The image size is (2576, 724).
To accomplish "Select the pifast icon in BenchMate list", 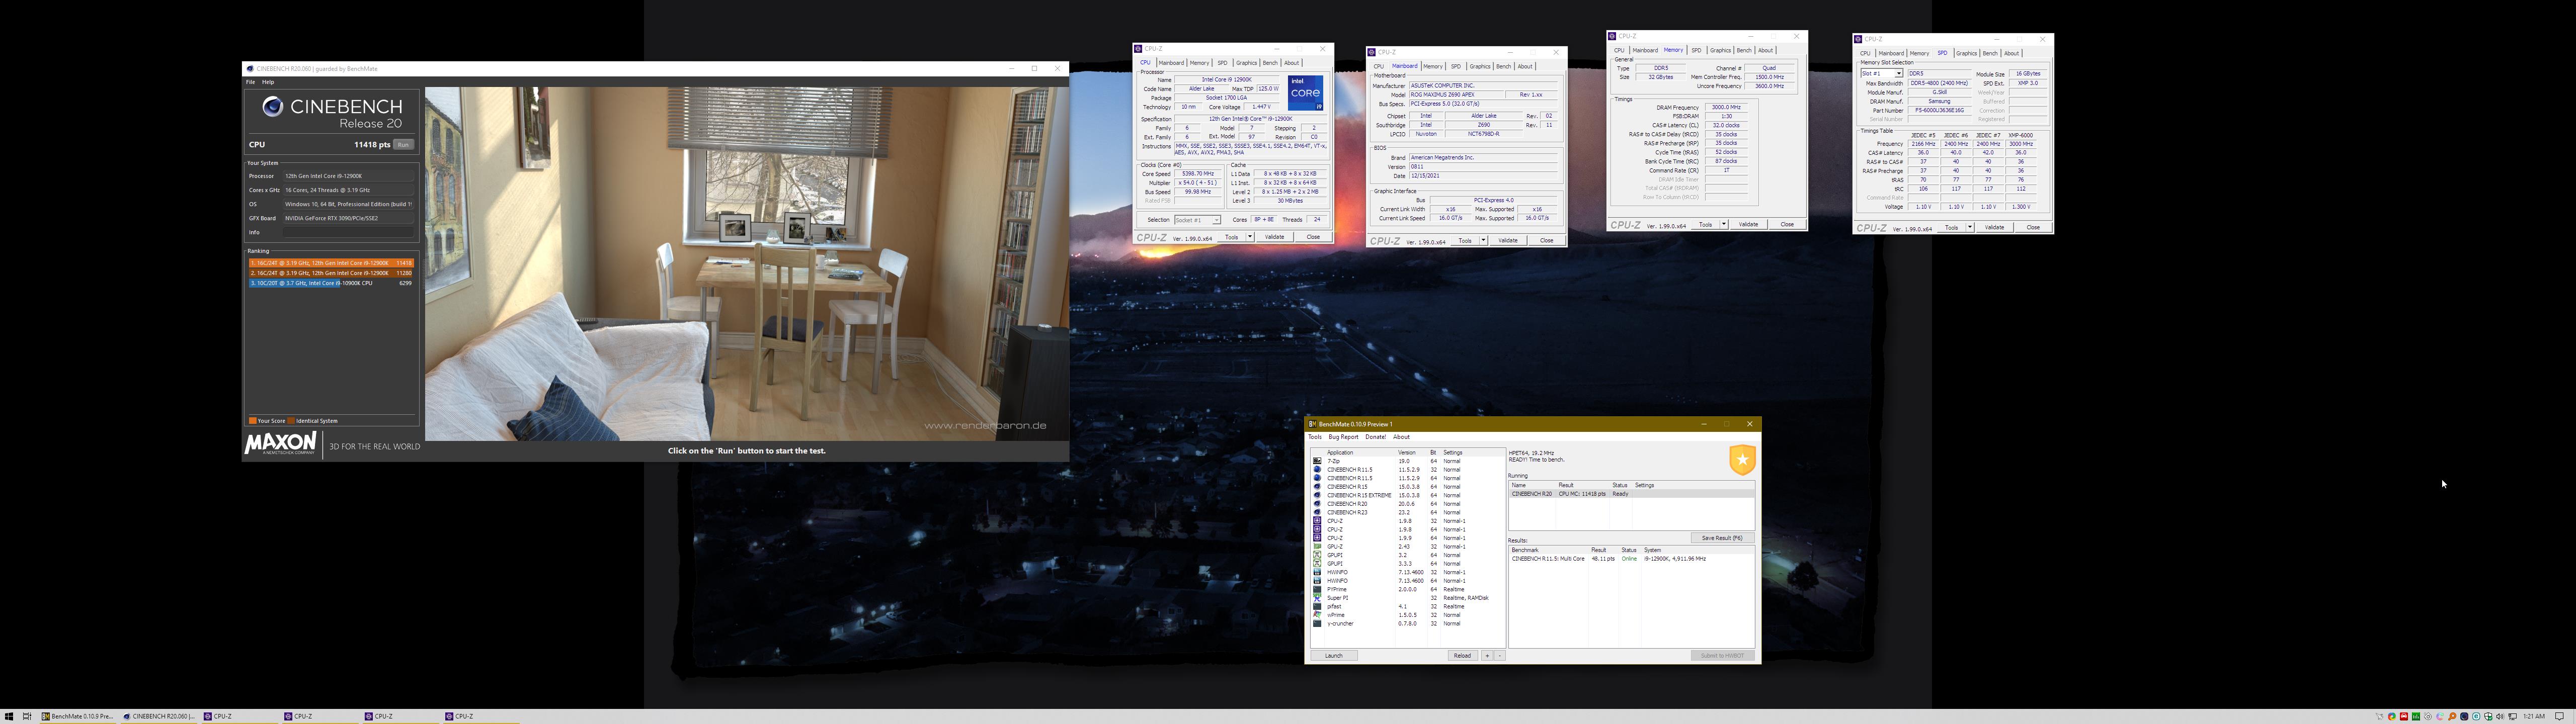I will coord(1317,606).
